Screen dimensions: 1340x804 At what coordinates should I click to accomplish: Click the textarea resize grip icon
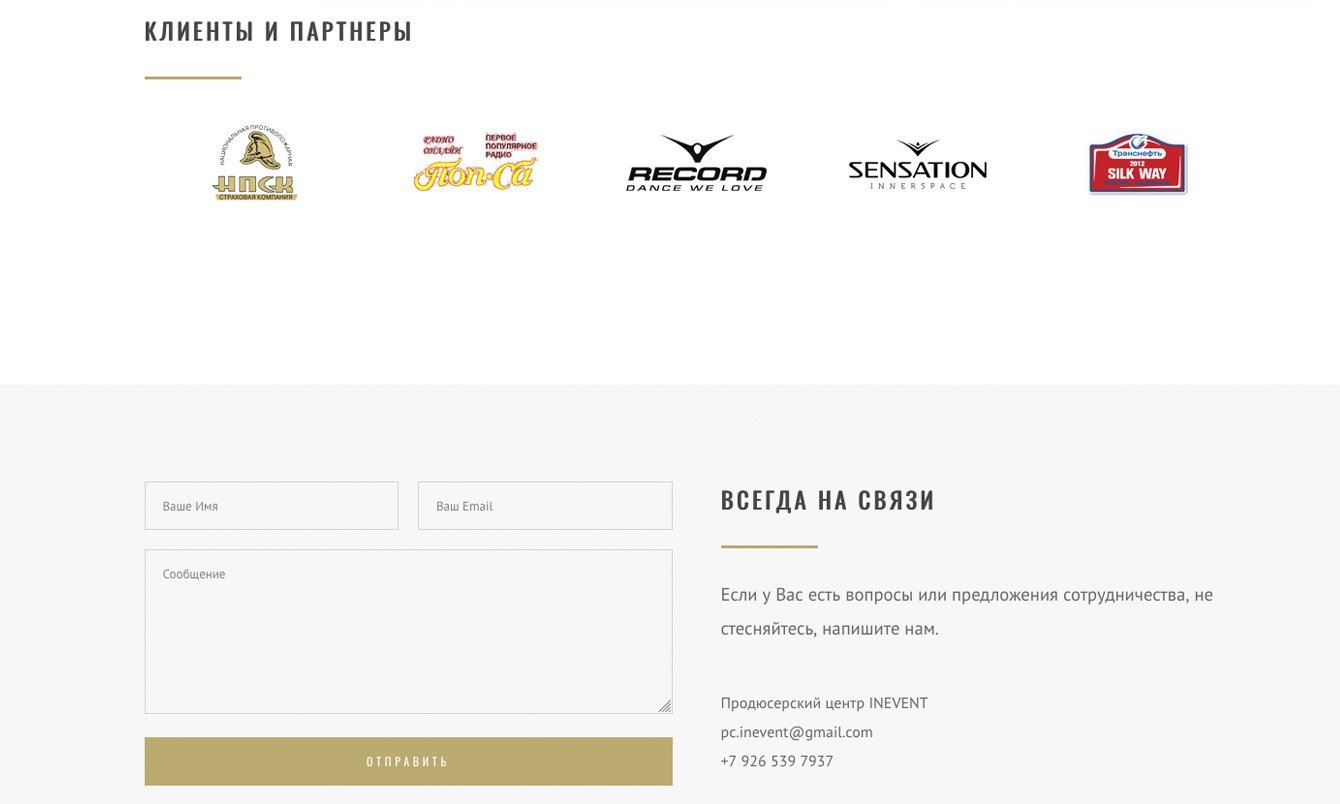coord(665,706)
